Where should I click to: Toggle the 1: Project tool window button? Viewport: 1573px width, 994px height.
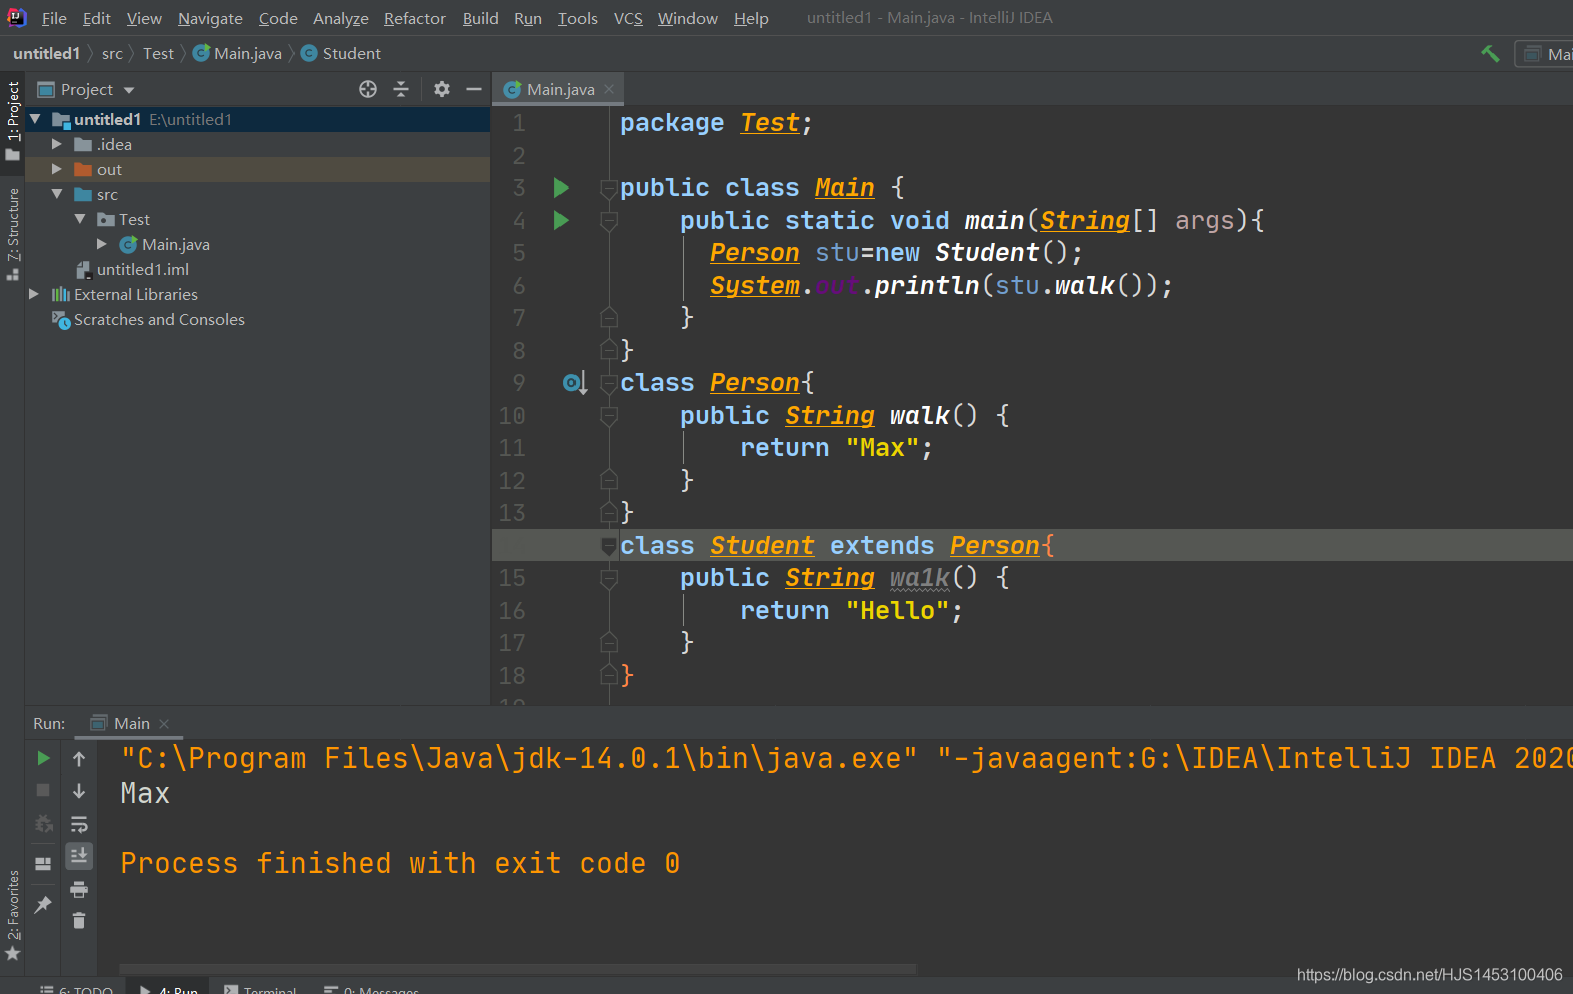[x=12, y=121]
